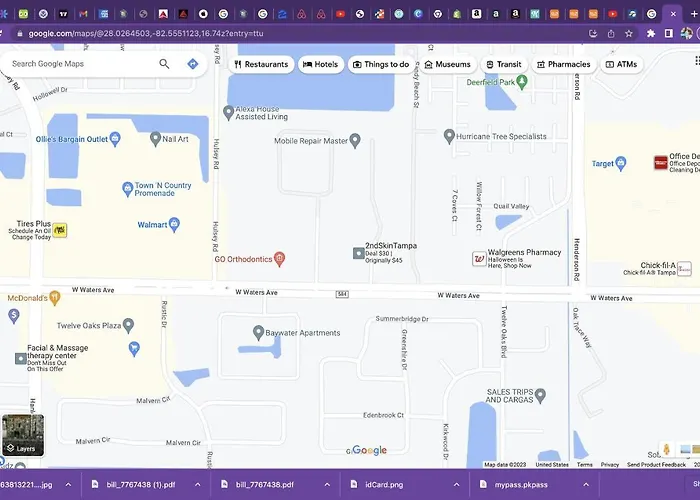The width and height of the screenshot is (700, 500).
Task: Bookmark page with star icon
Action: tap(629, 33)
